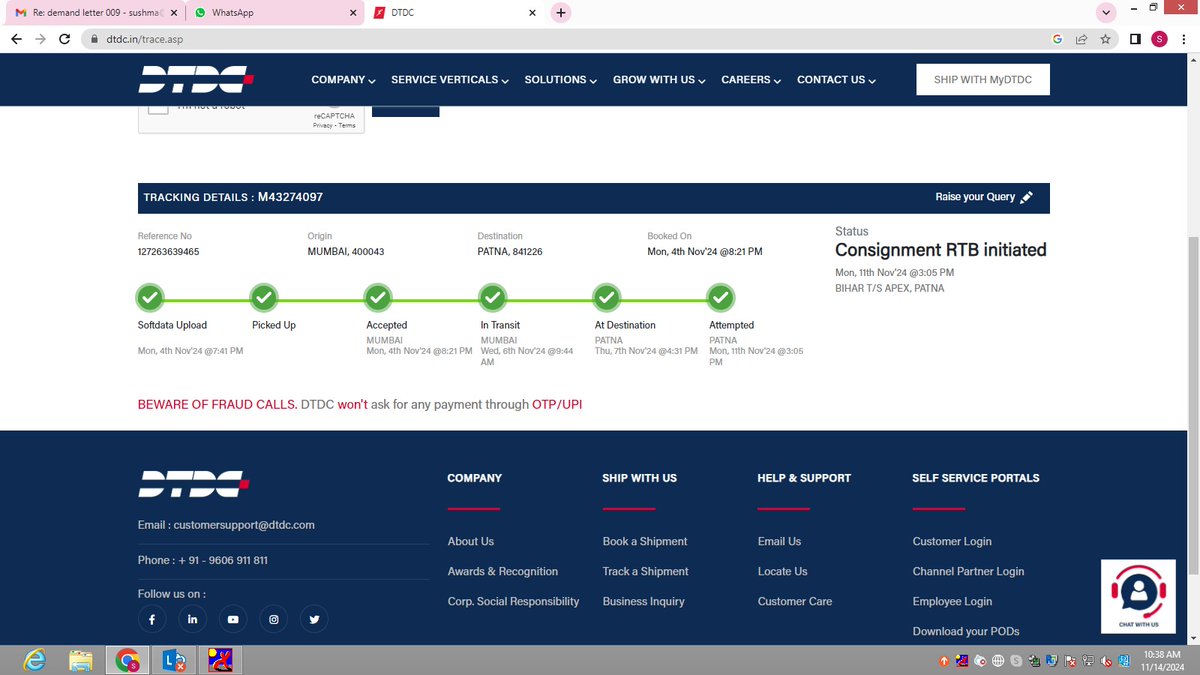Open Download your PODs link
Screen dimensions: 1200x675
[966, 631]
